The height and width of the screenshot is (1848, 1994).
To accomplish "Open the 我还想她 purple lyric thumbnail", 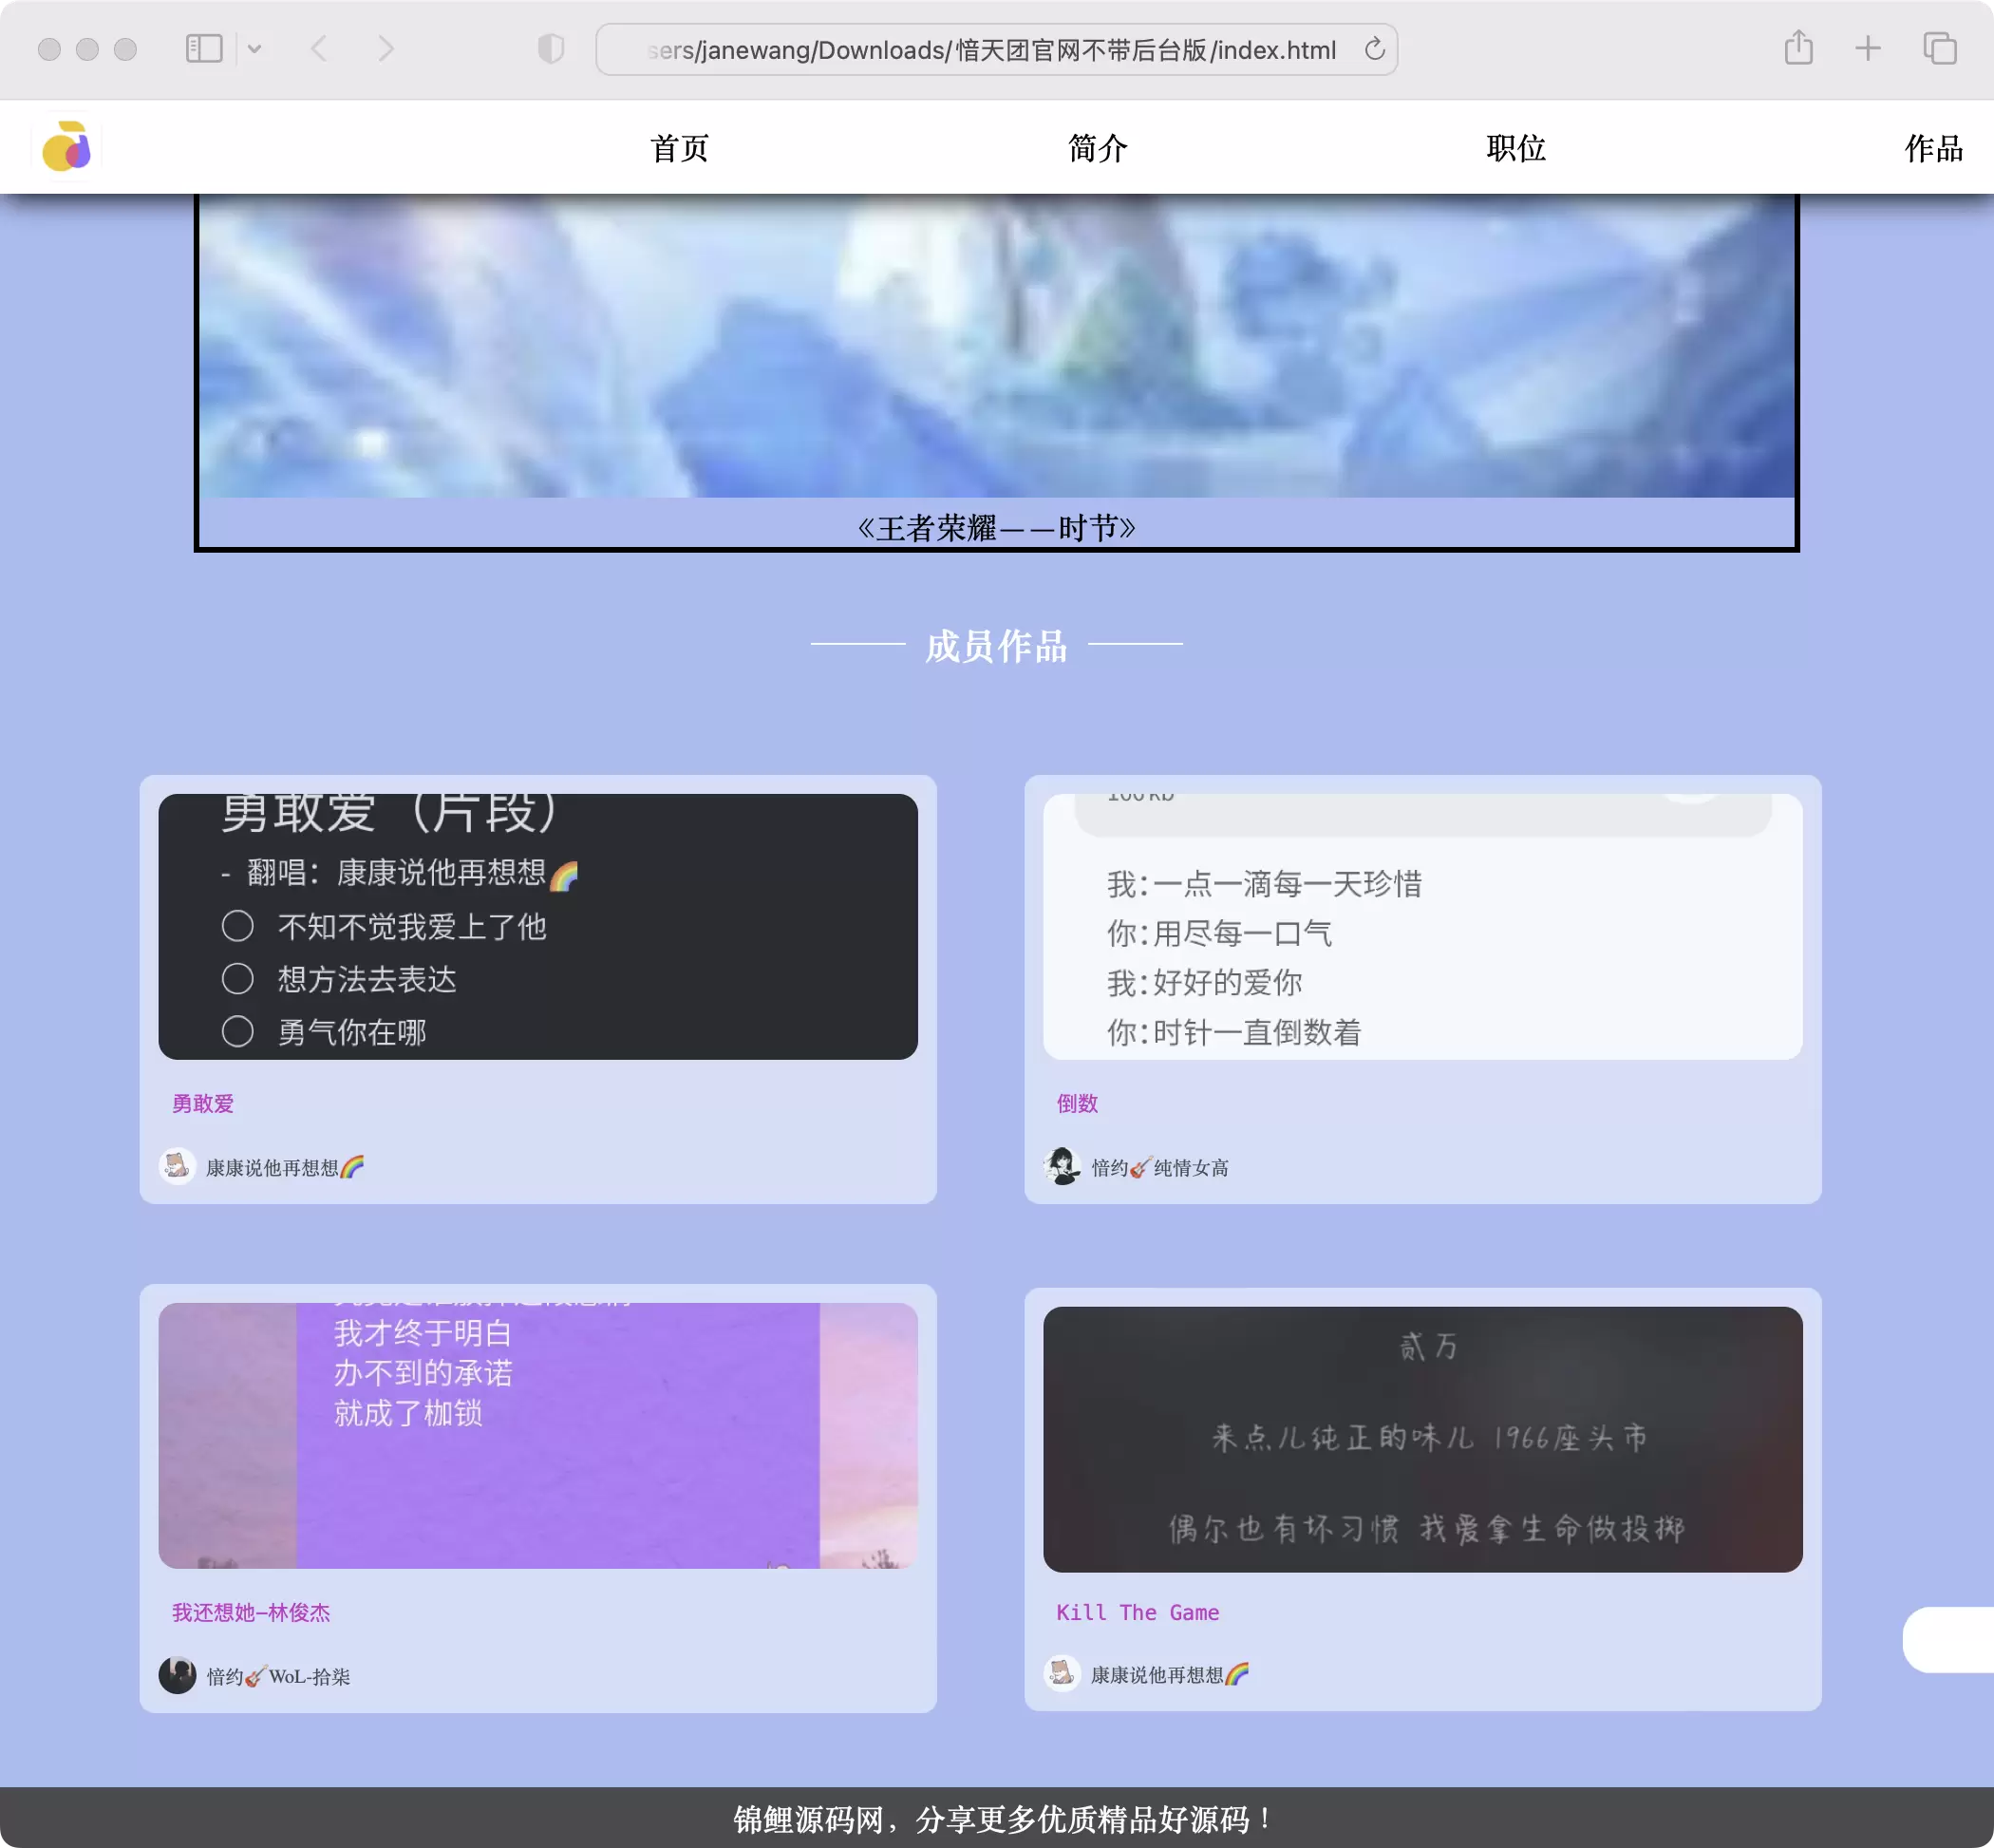I will pyautogui.click(x=538, y=1435).
